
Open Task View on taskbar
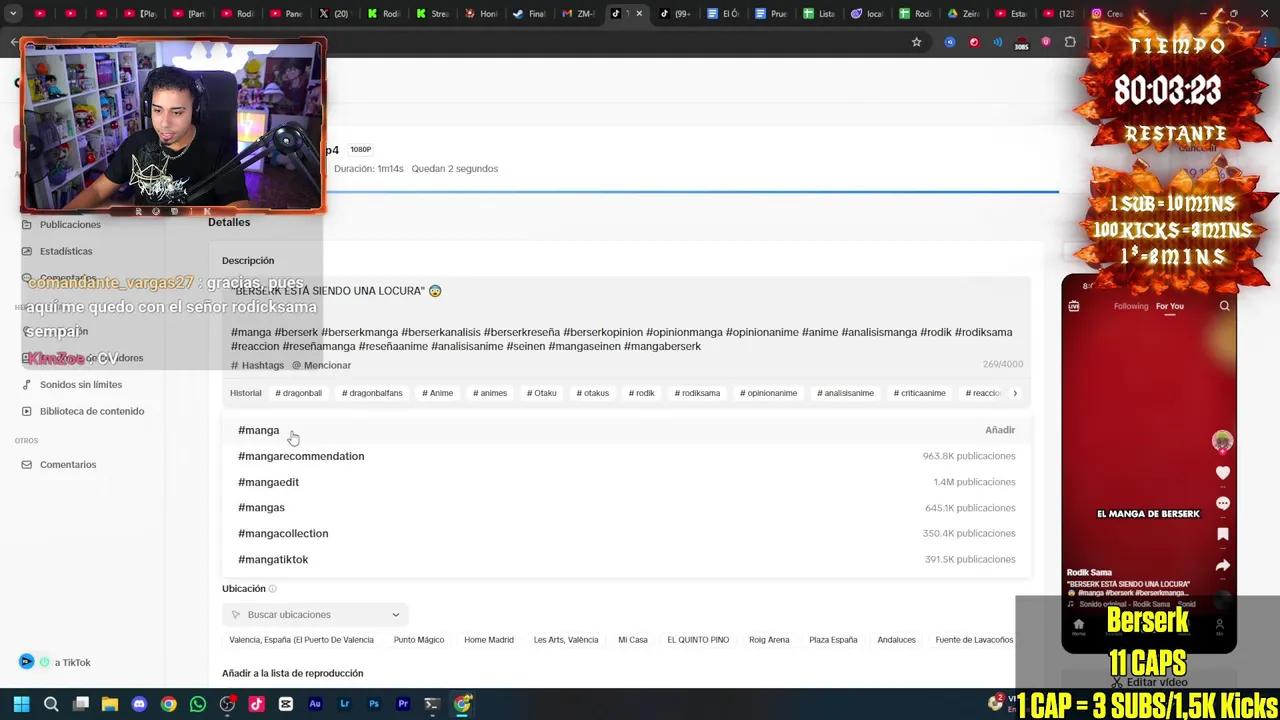(x=81, y=704)
